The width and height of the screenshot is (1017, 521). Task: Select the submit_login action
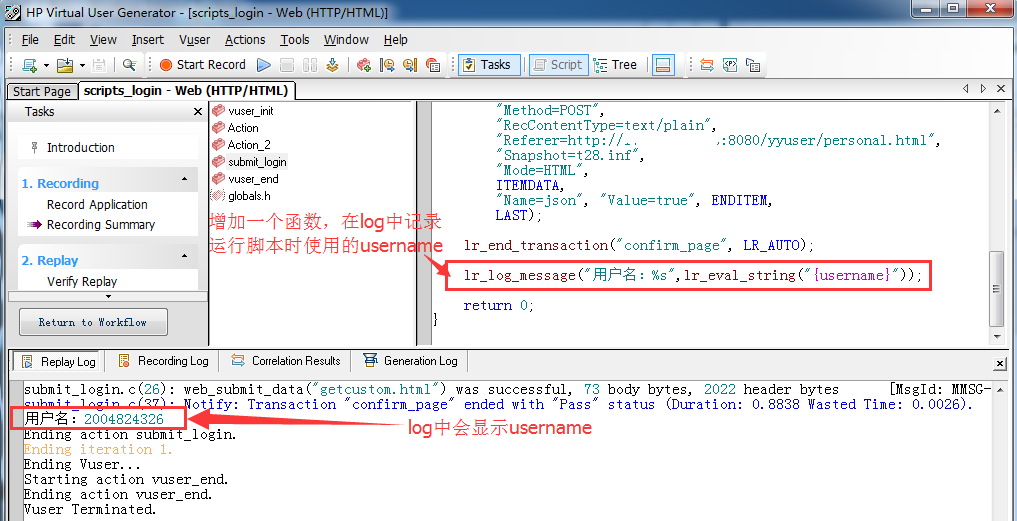(250, 162)
